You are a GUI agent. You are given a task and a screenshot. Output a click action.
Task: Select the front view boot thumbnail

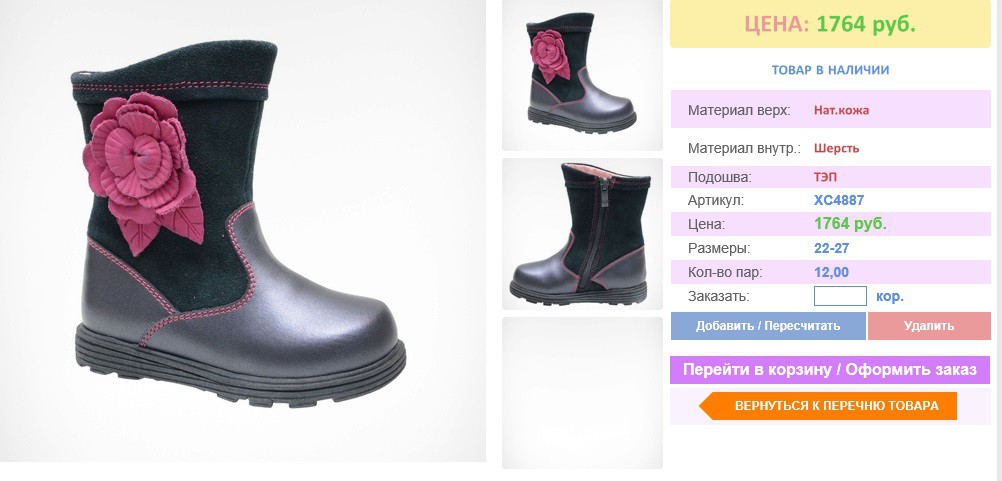coord(582,75)
